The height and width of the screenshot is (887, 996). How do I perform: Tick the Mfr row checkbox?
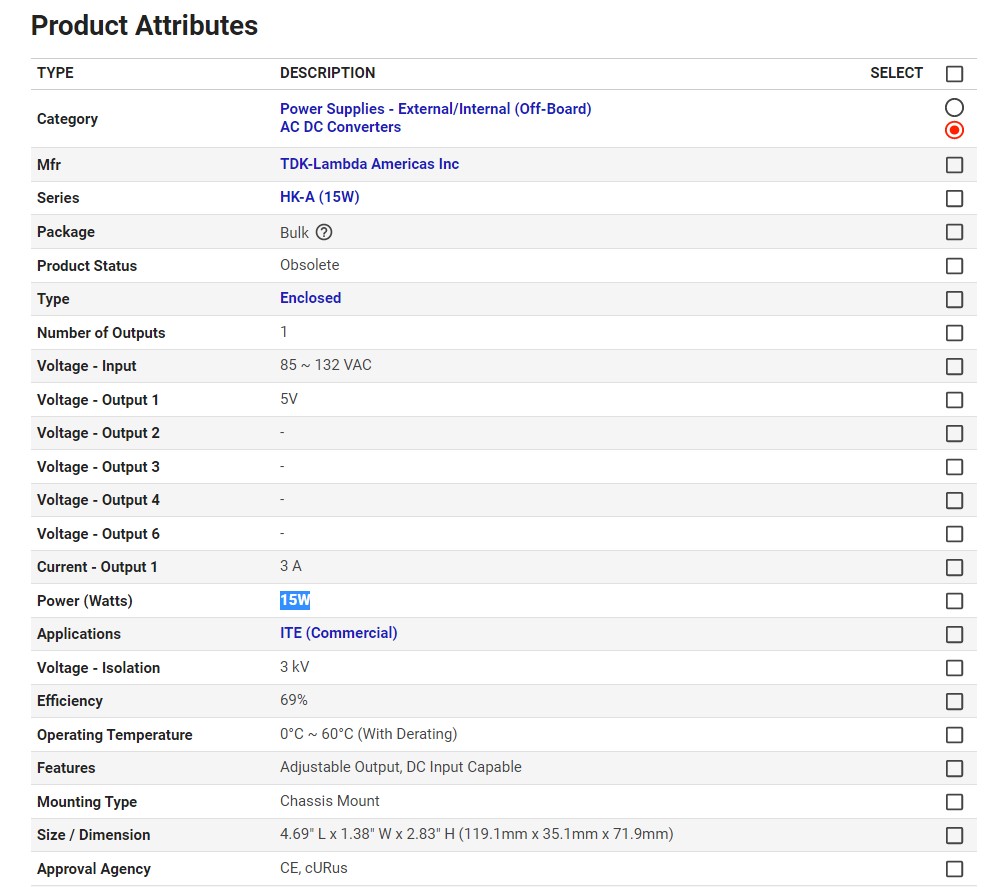click(x=954, y=165)
